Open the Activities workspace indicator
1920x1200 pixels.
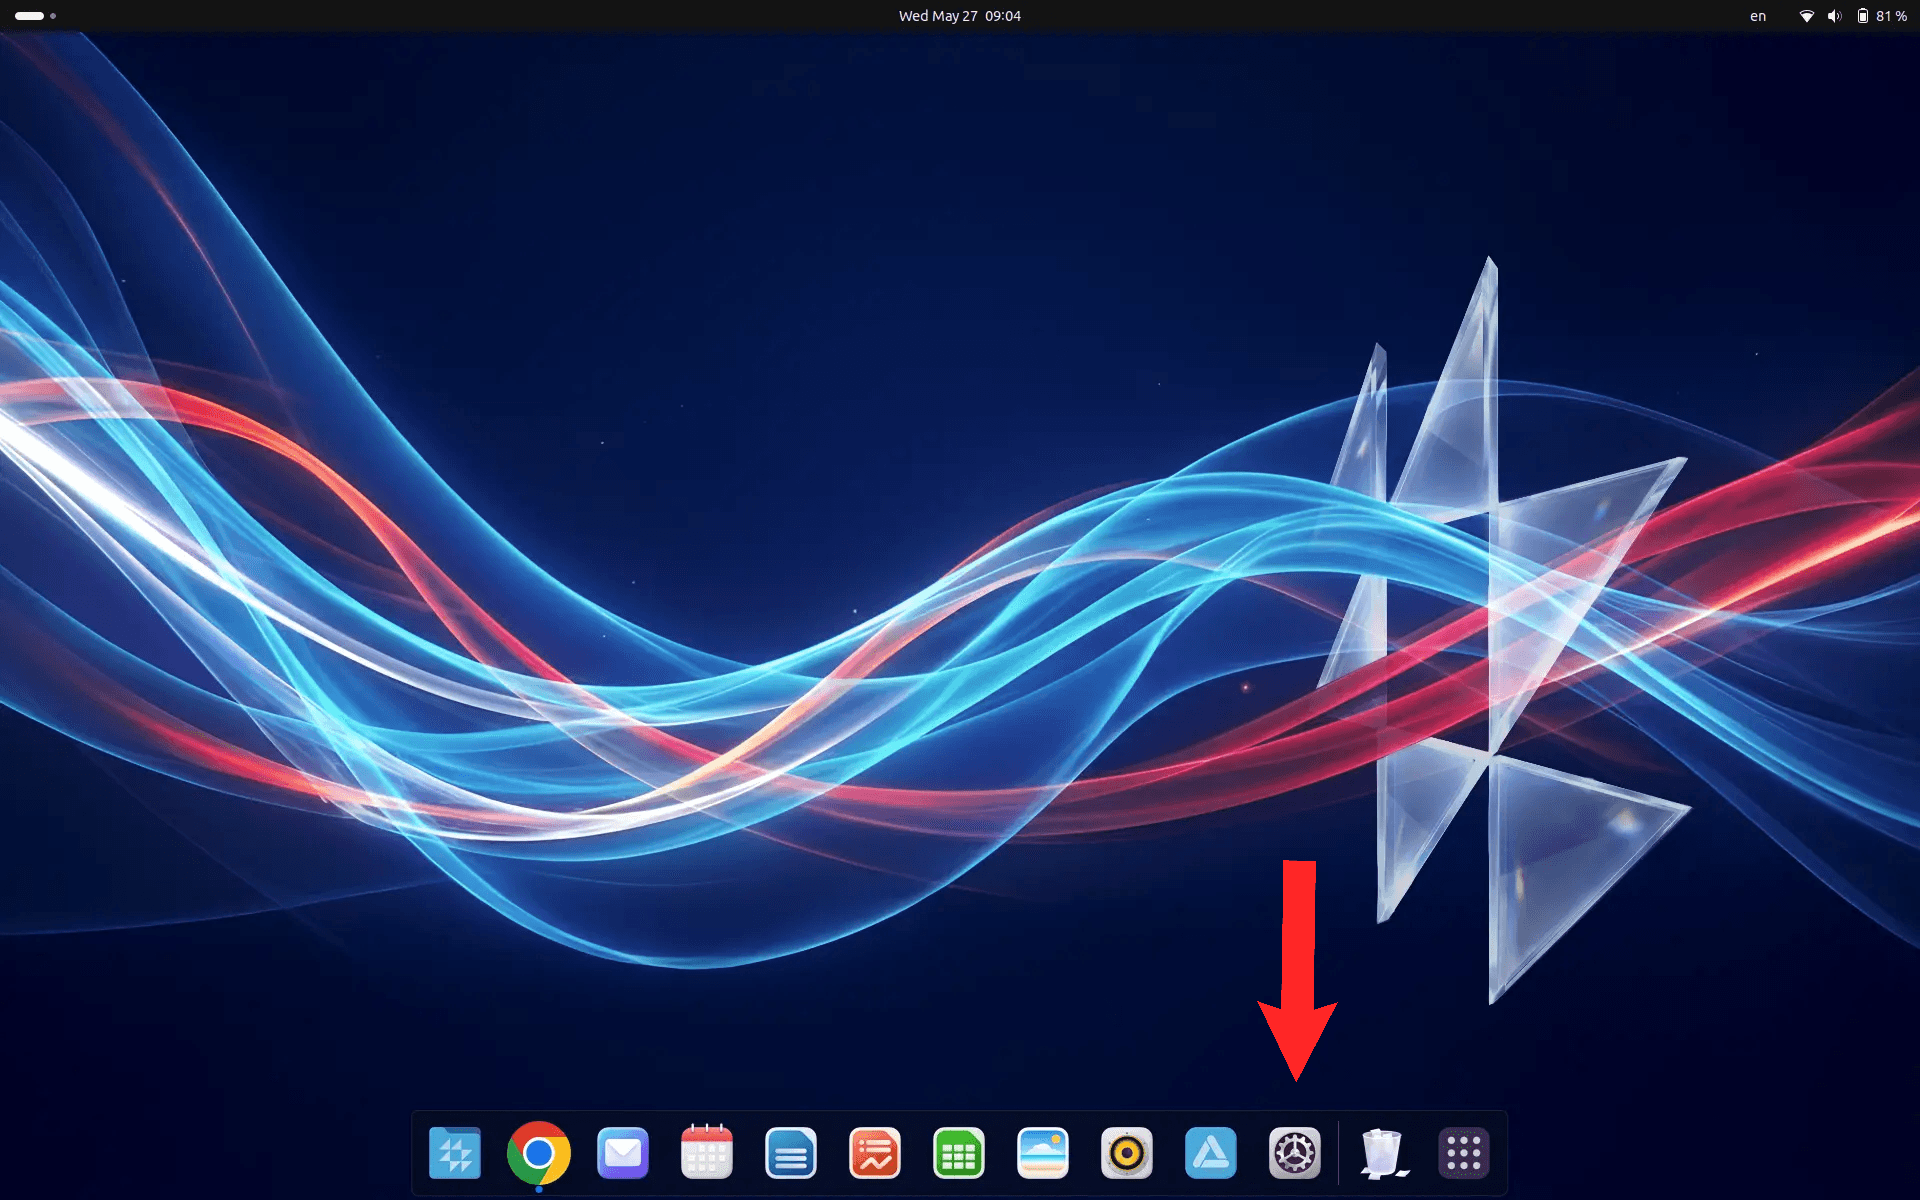pos(35,16)
